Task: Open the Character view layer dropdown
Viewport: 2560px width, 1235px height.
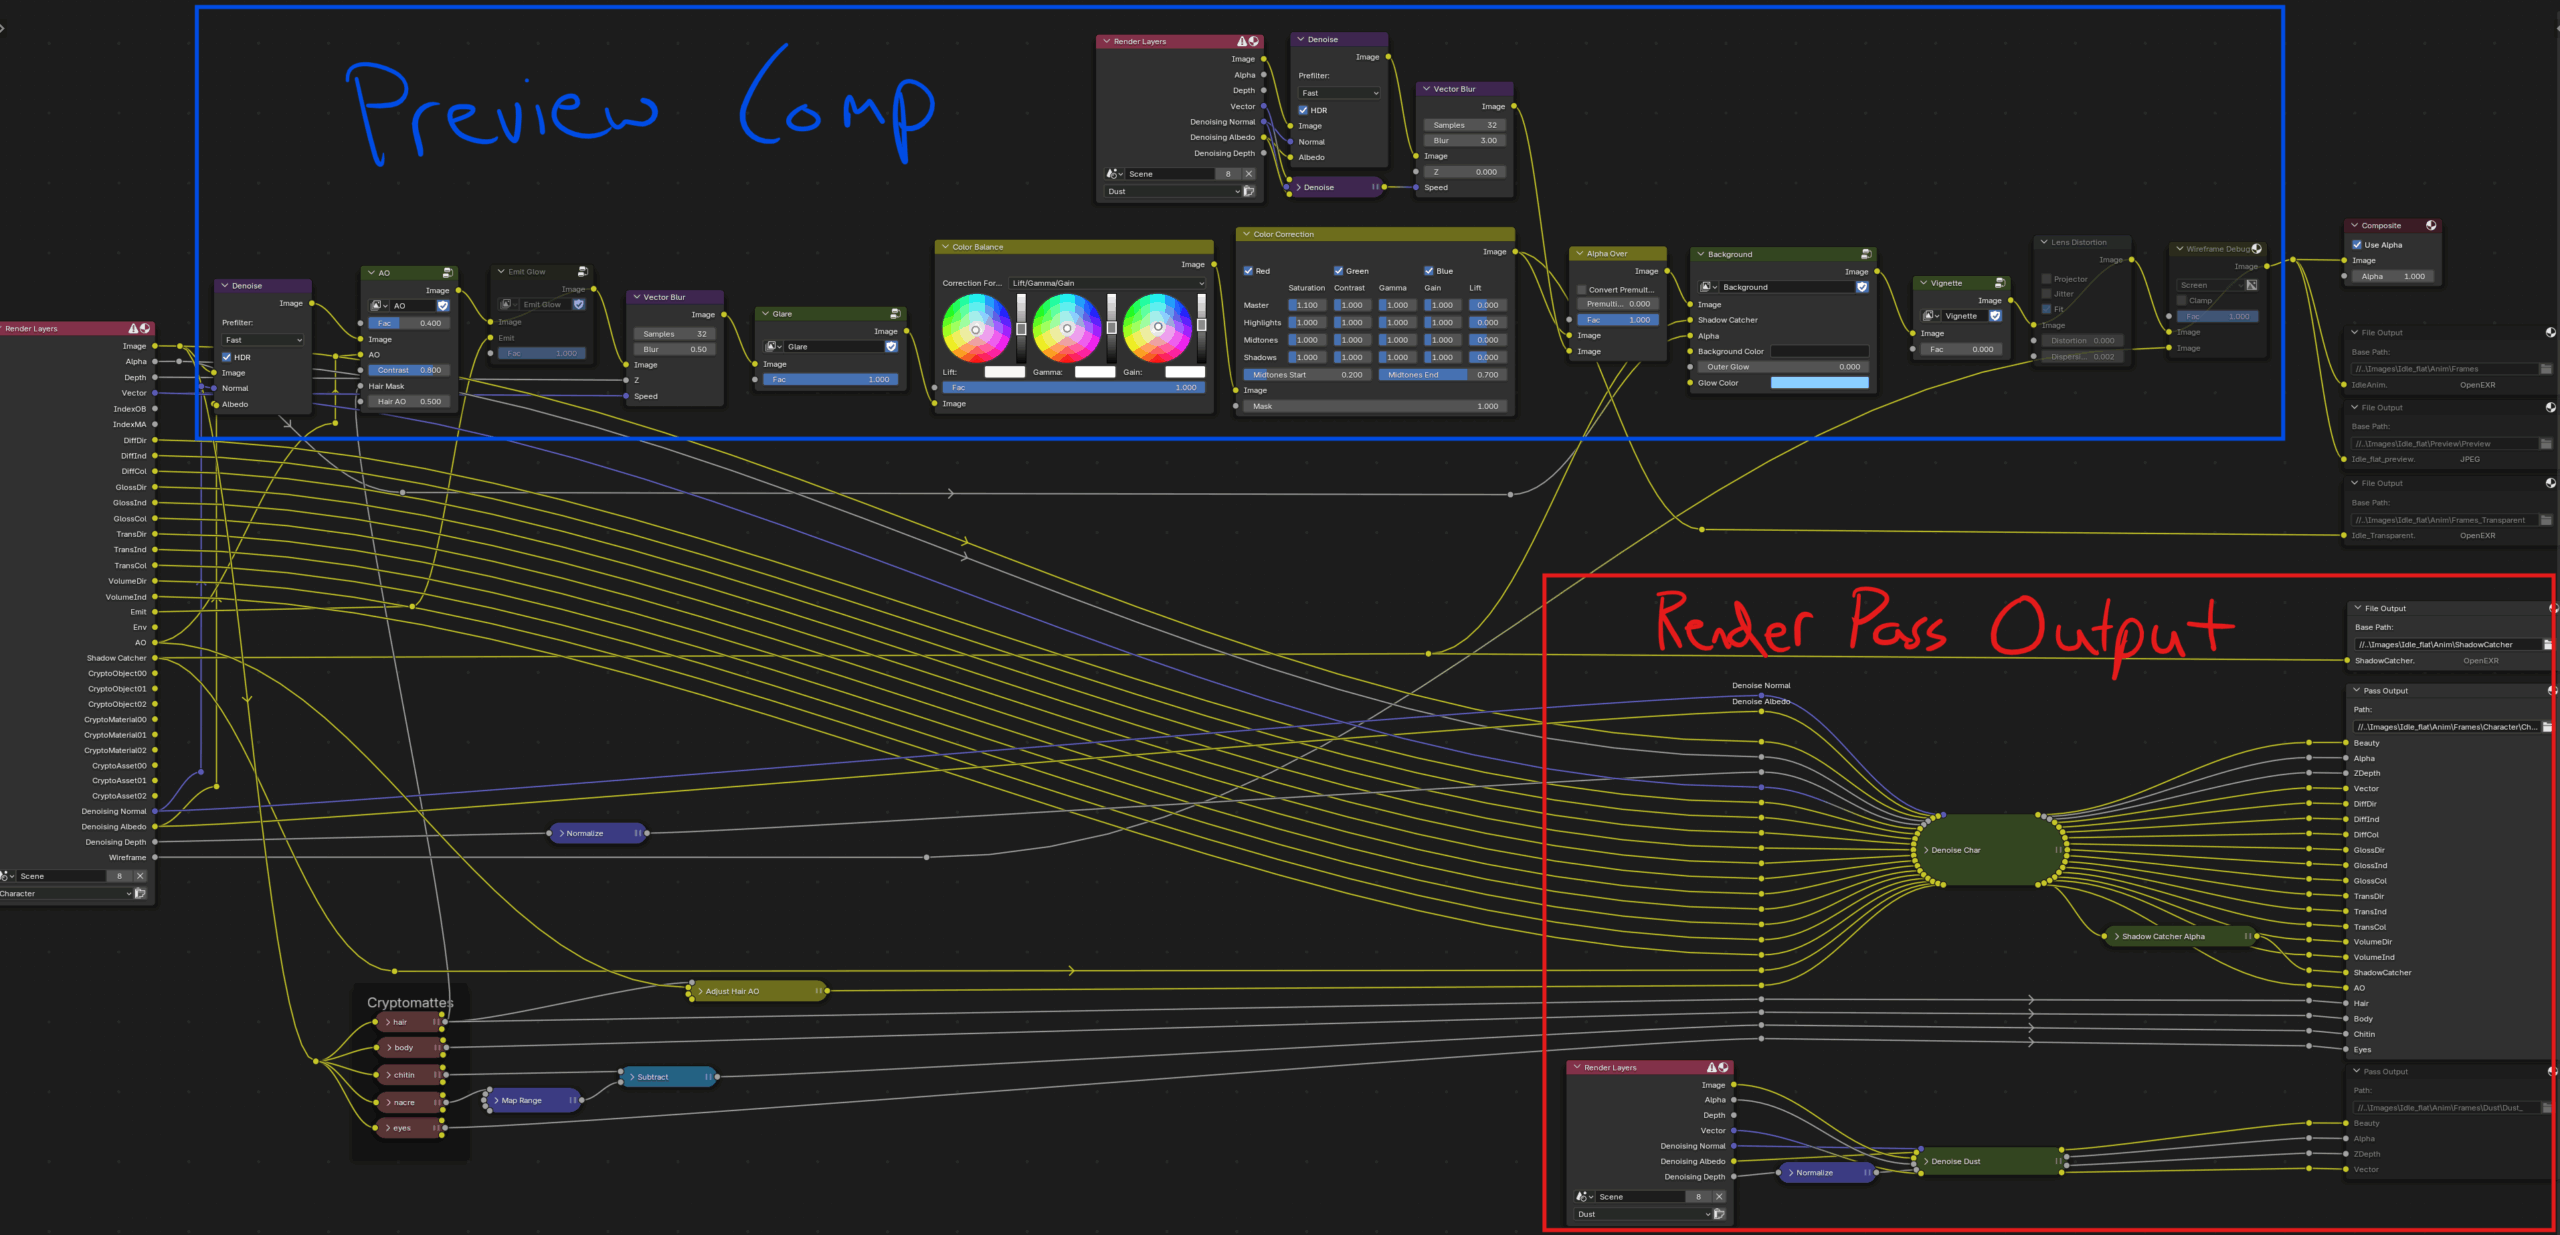Action: tap(66, 894)
